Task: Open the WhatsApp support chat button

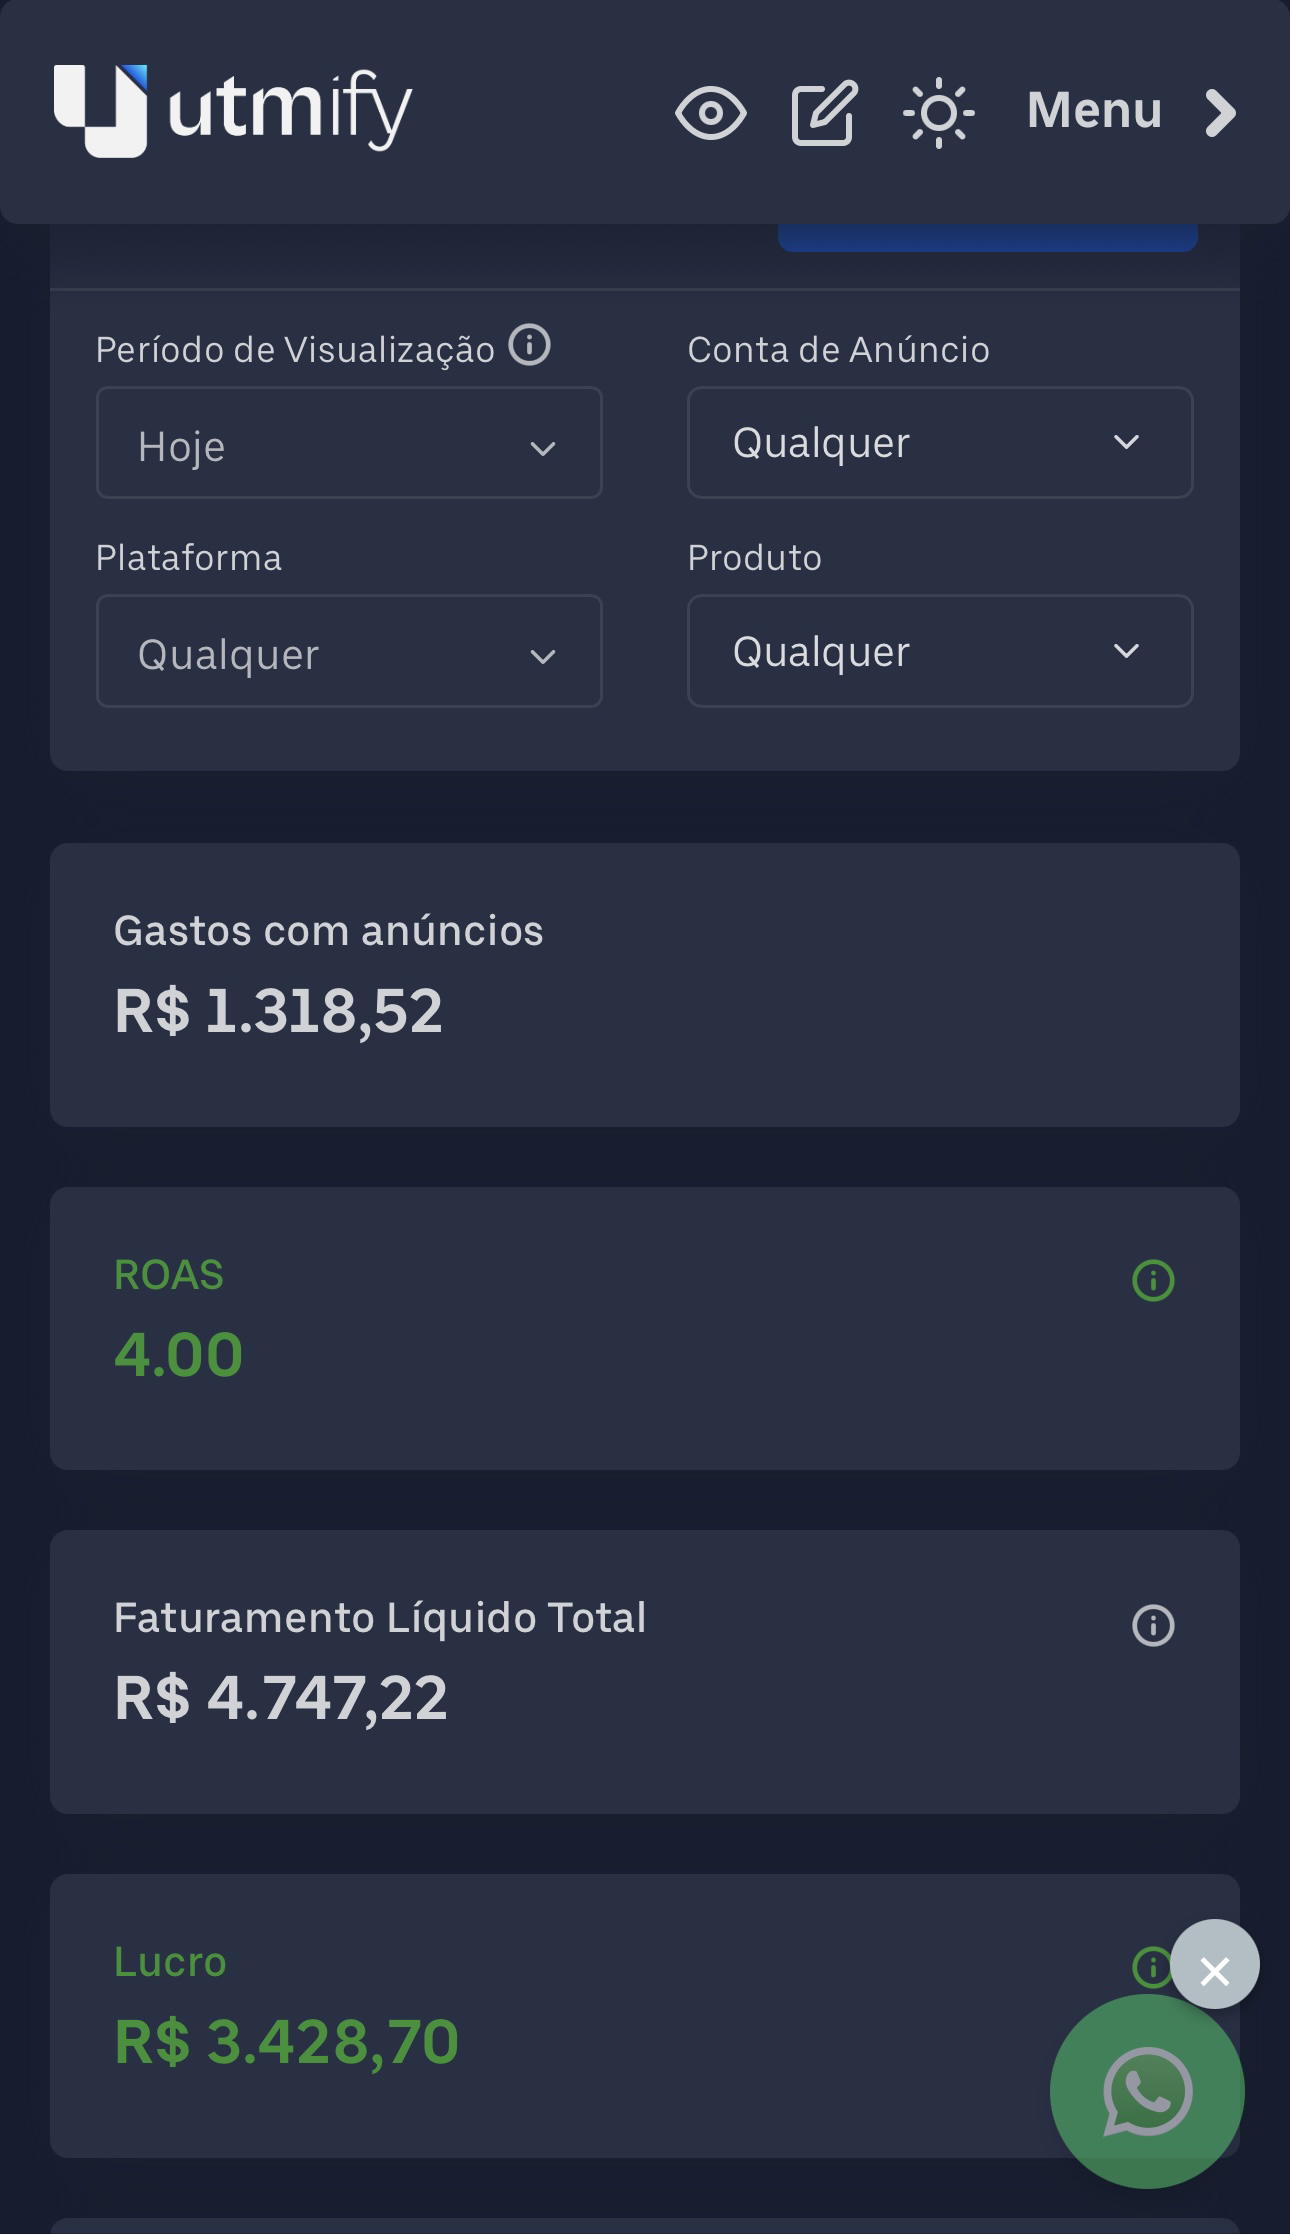Action: point(1146,2091)
